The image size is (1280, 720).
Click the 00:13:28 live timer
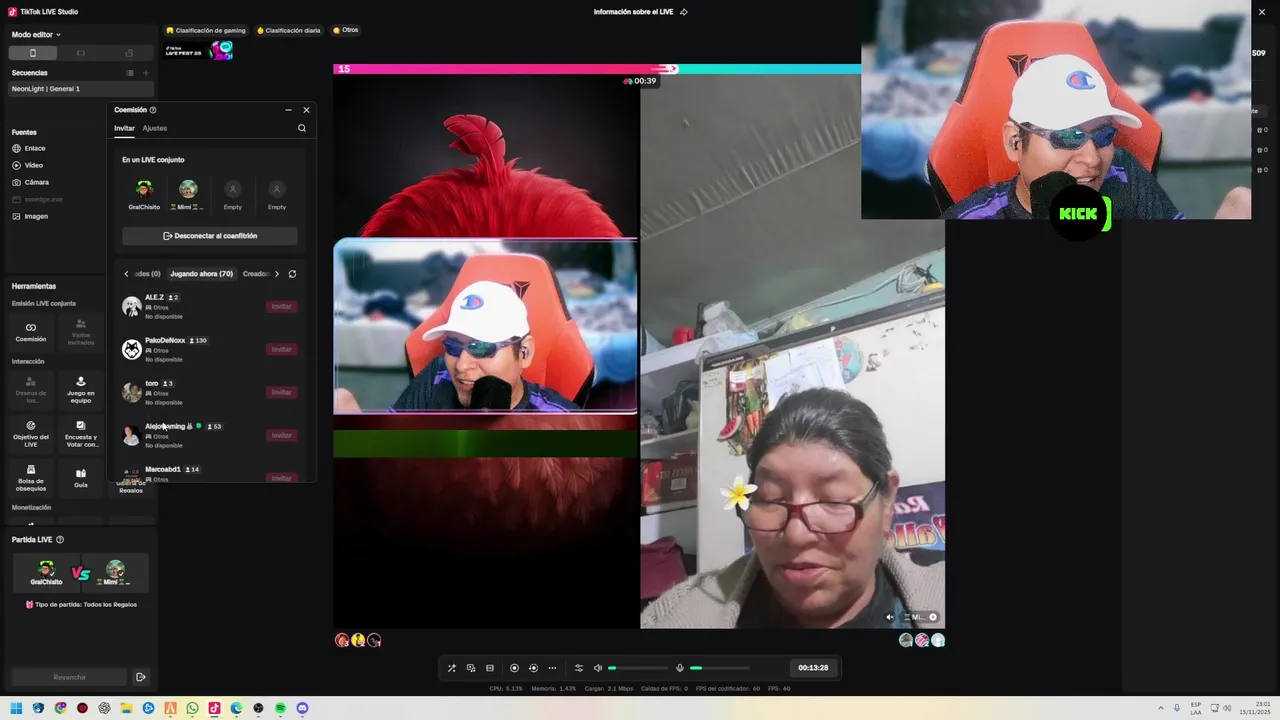click(813, 668)
